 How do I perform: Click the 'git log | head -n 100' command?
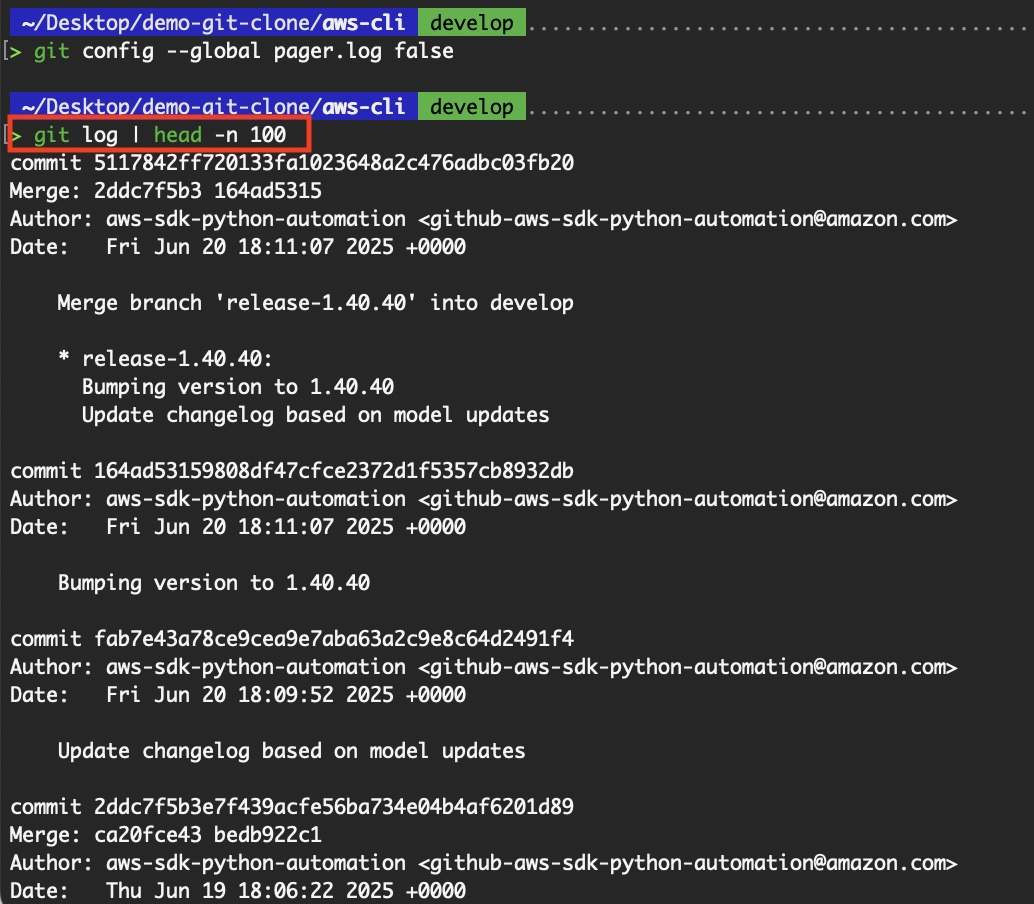160,135
